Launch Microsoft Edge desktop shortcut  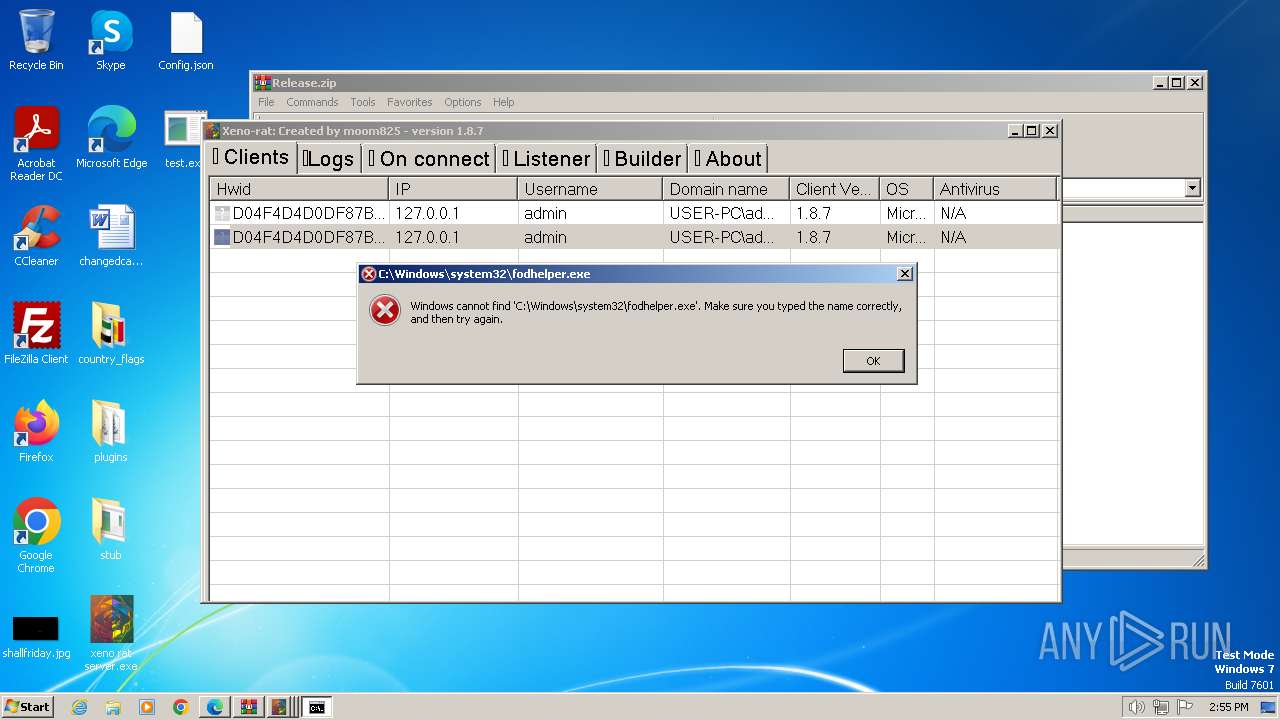click(x=111, y=139)
